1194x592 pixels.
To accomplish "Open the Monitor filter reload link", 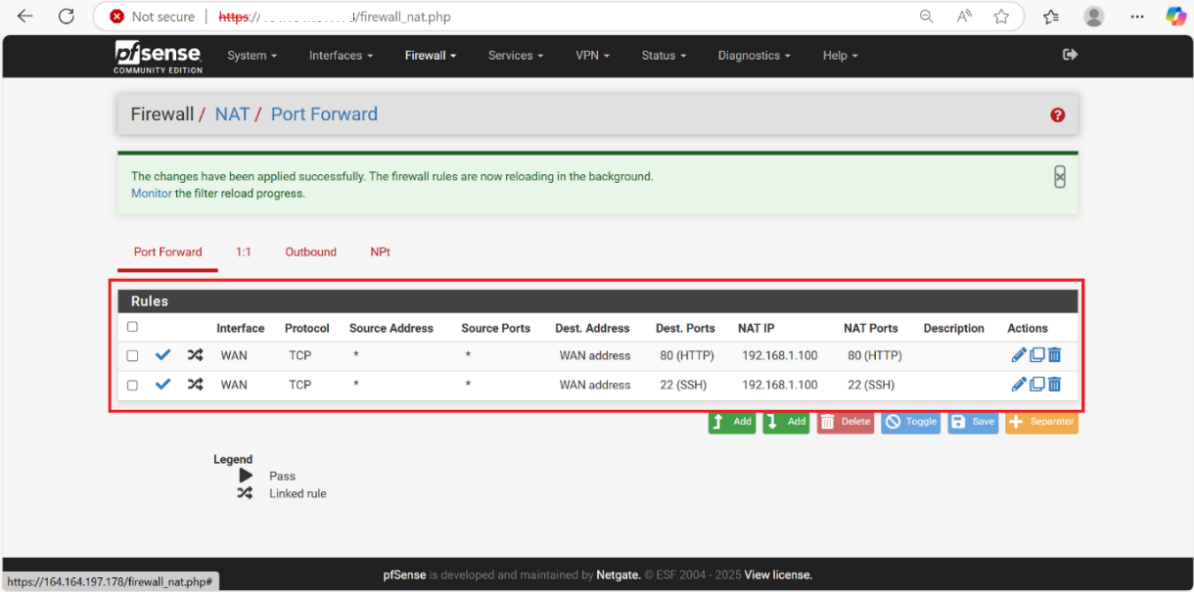I will pos(152,194).
